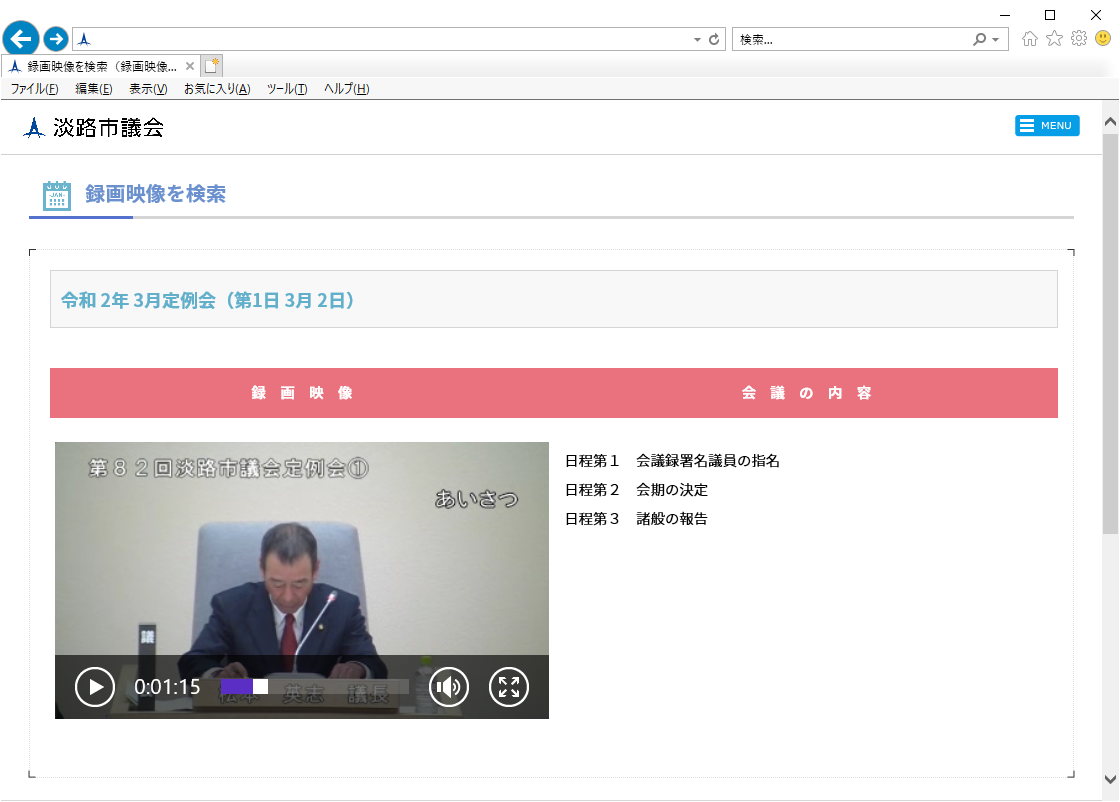Open the 表示(V) menu
This screenshot has height=802, width=1120.
click(148, 89)
